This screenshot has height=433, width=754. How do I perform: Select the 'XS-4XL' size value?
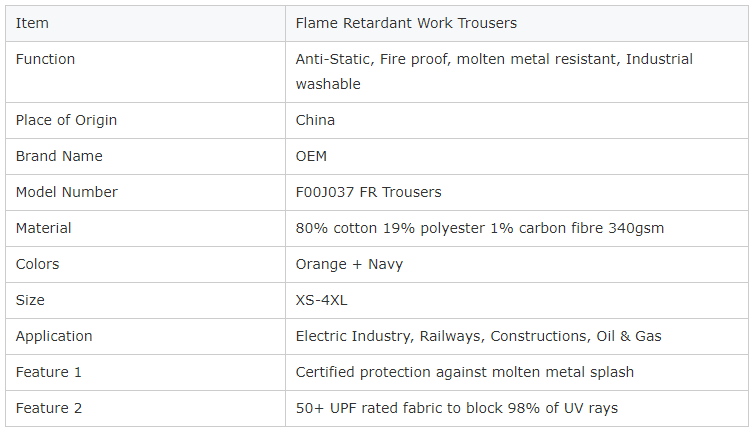321,300
